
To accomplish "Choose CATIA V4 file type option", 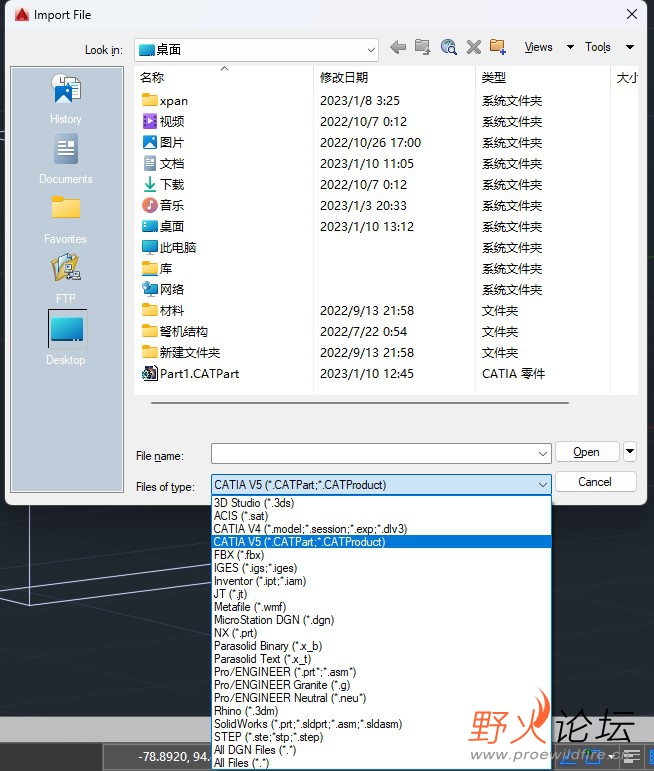I will pyautogui.click(x=381, y=529).
